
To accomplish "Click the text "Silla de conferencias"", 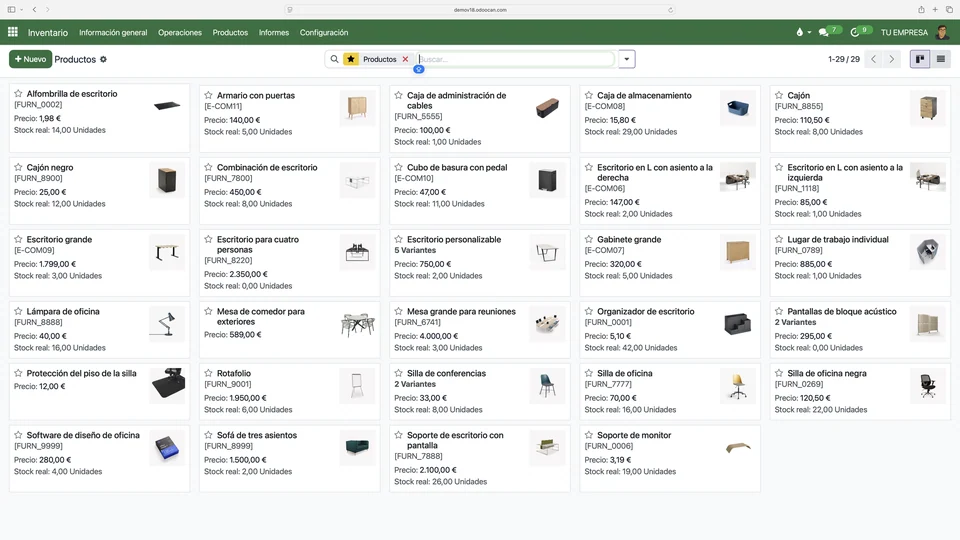I will point(446,373).
